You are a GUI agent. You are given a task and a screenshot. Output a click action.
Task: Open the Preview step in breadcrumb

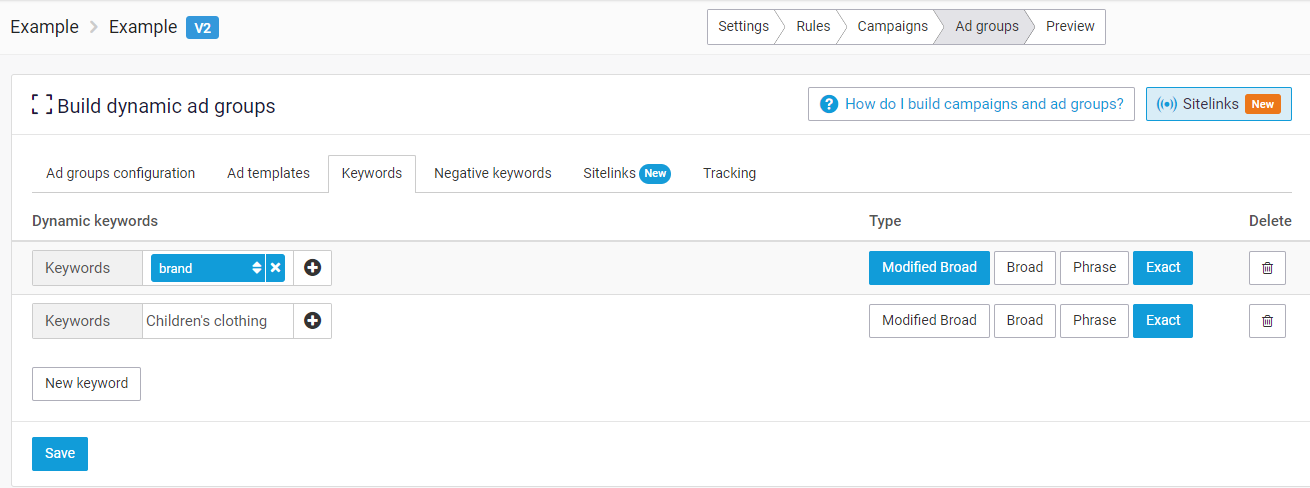click(1069, 27)
